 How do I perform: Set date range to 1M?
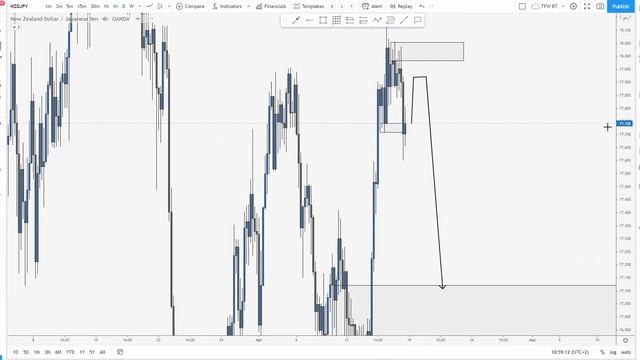[37, 352]
